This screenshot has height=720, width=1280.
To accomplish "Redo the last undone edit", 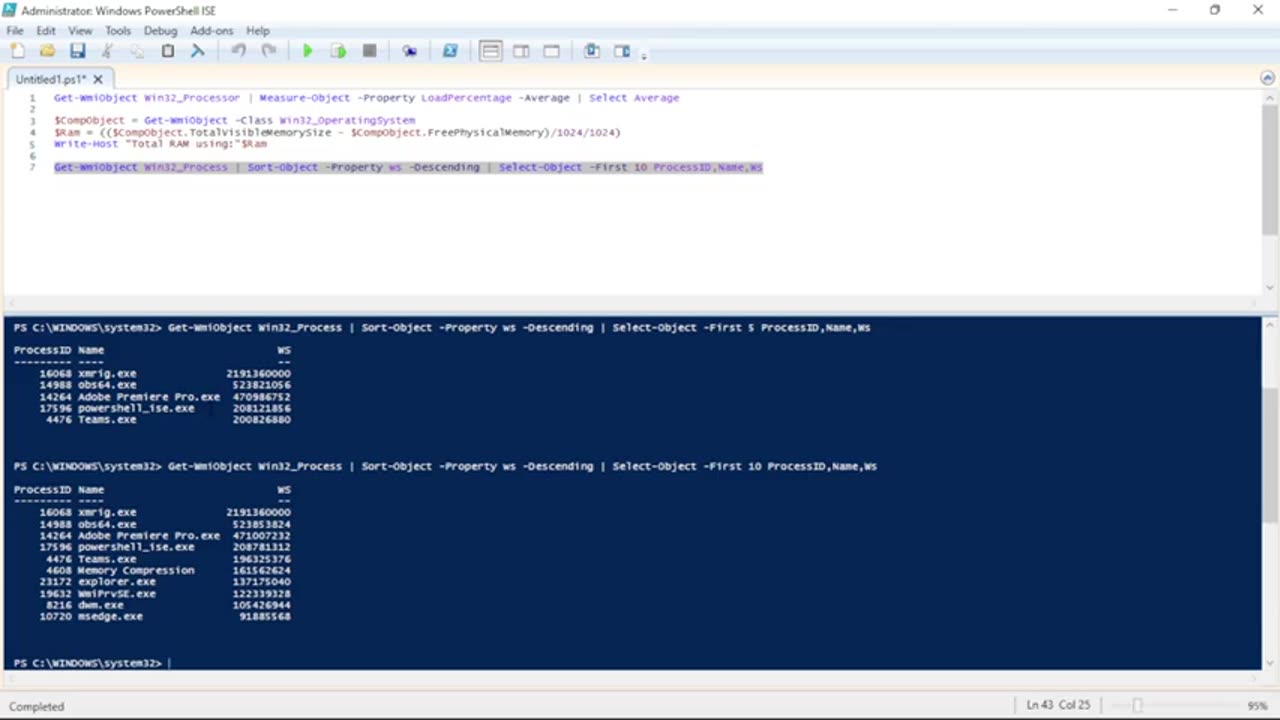I will coord(269,51).
